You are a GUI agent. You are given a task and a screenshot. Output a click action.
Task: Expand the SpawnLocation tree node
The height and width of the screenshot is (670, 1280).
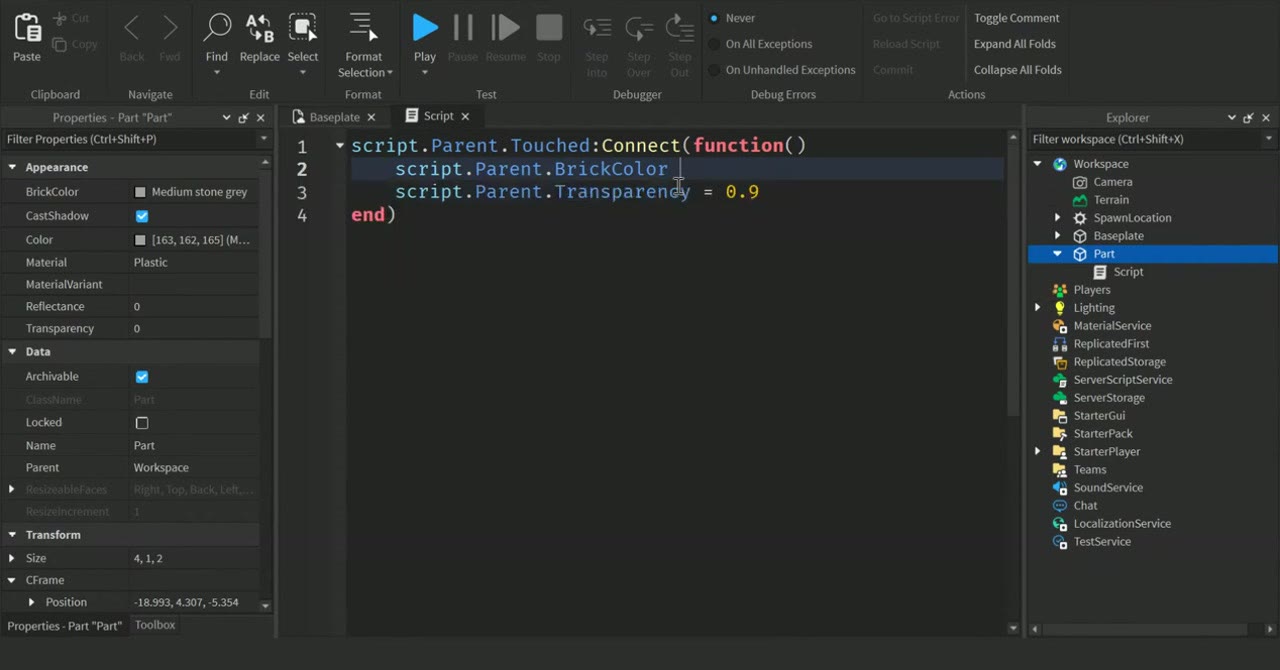1057,218
